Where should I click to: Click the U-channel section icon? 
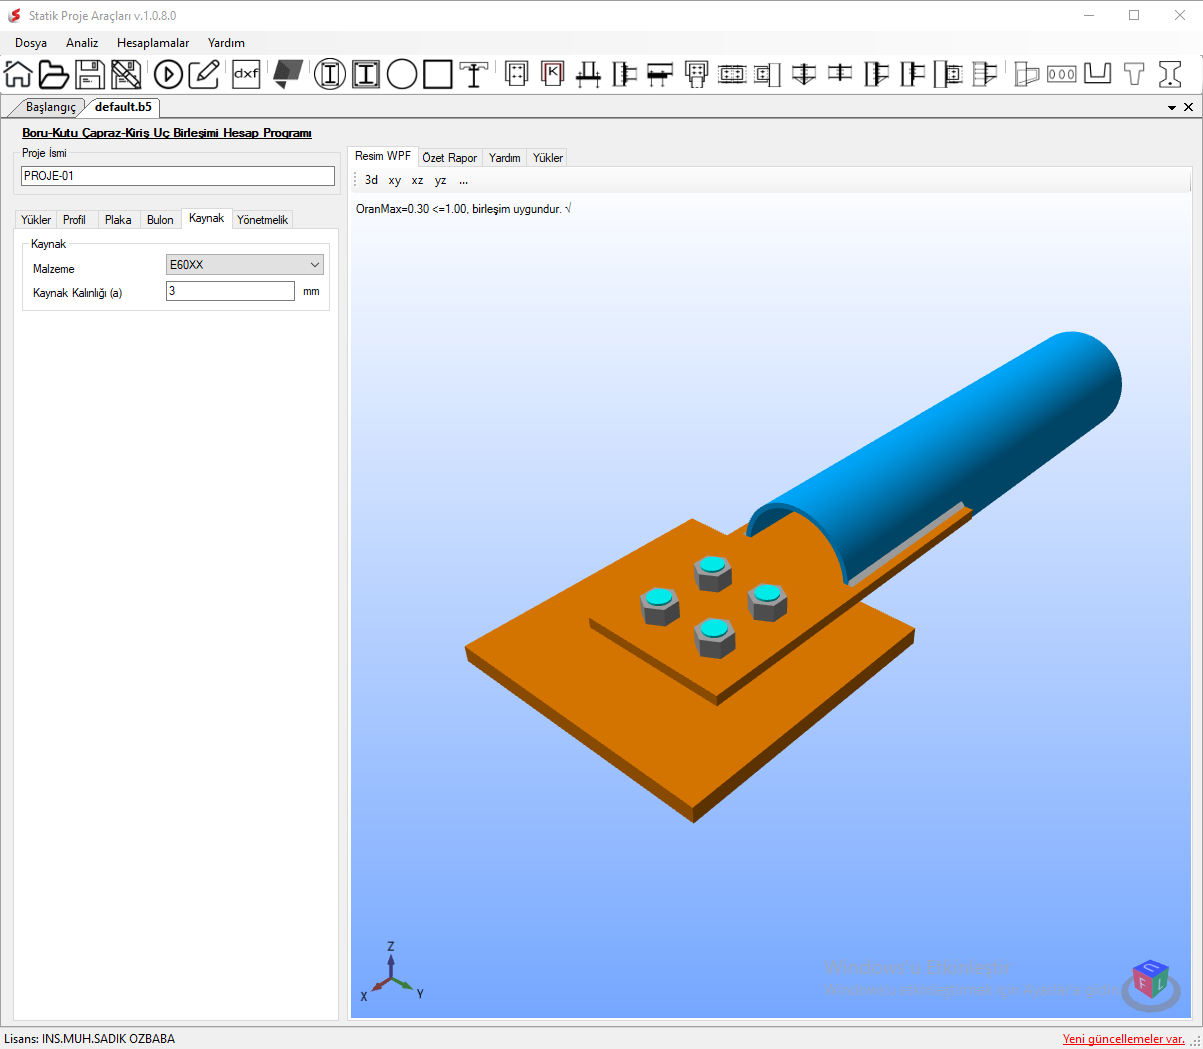[x=1098, y=74]
